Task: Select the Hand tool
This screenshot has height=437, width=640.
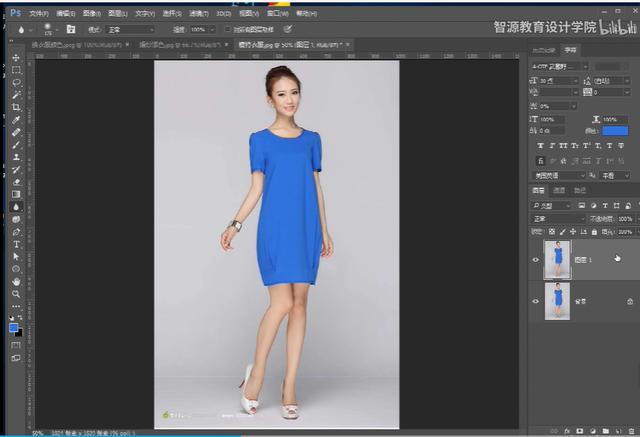Action: point(16,282)
